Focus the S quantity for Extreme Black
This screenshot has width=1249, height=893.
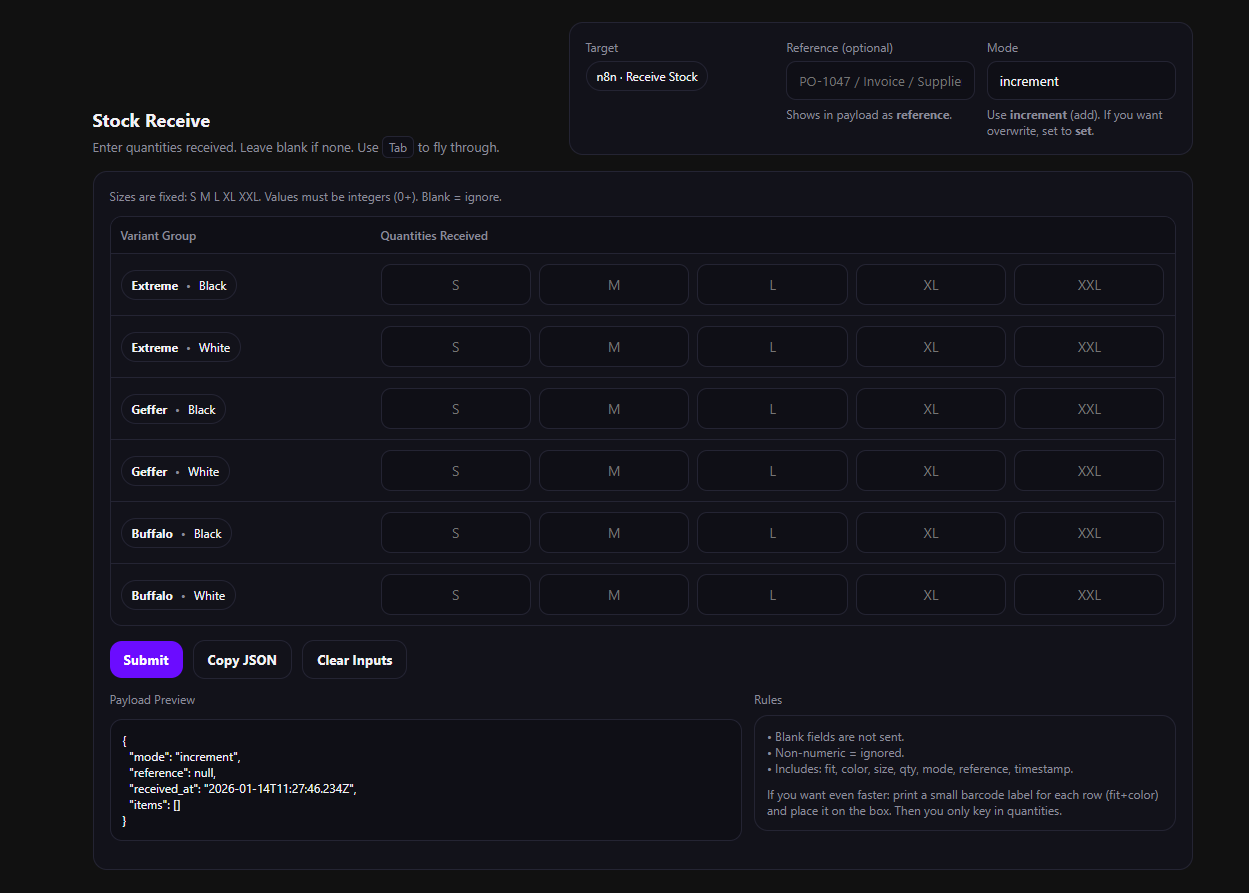[456, 285]
